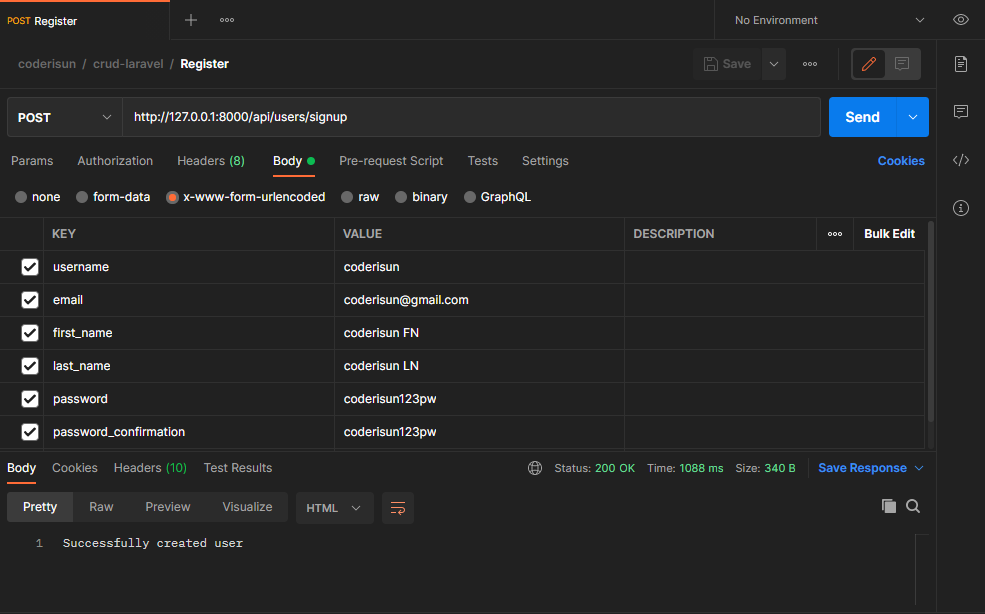985x614 pixels.
Task: View the response Headers (10) tab
Action: pos(150,468)
